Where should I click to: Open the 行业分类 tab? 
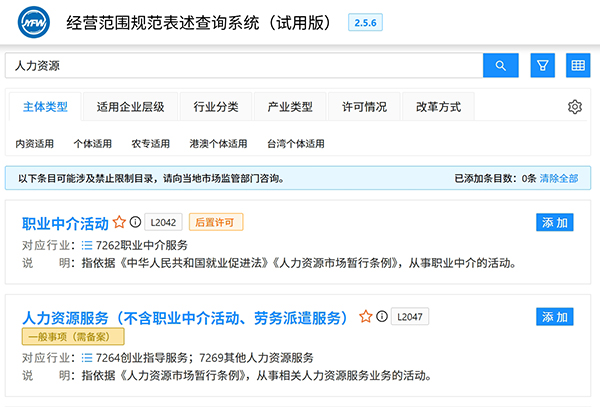click(x=215, y=107)
